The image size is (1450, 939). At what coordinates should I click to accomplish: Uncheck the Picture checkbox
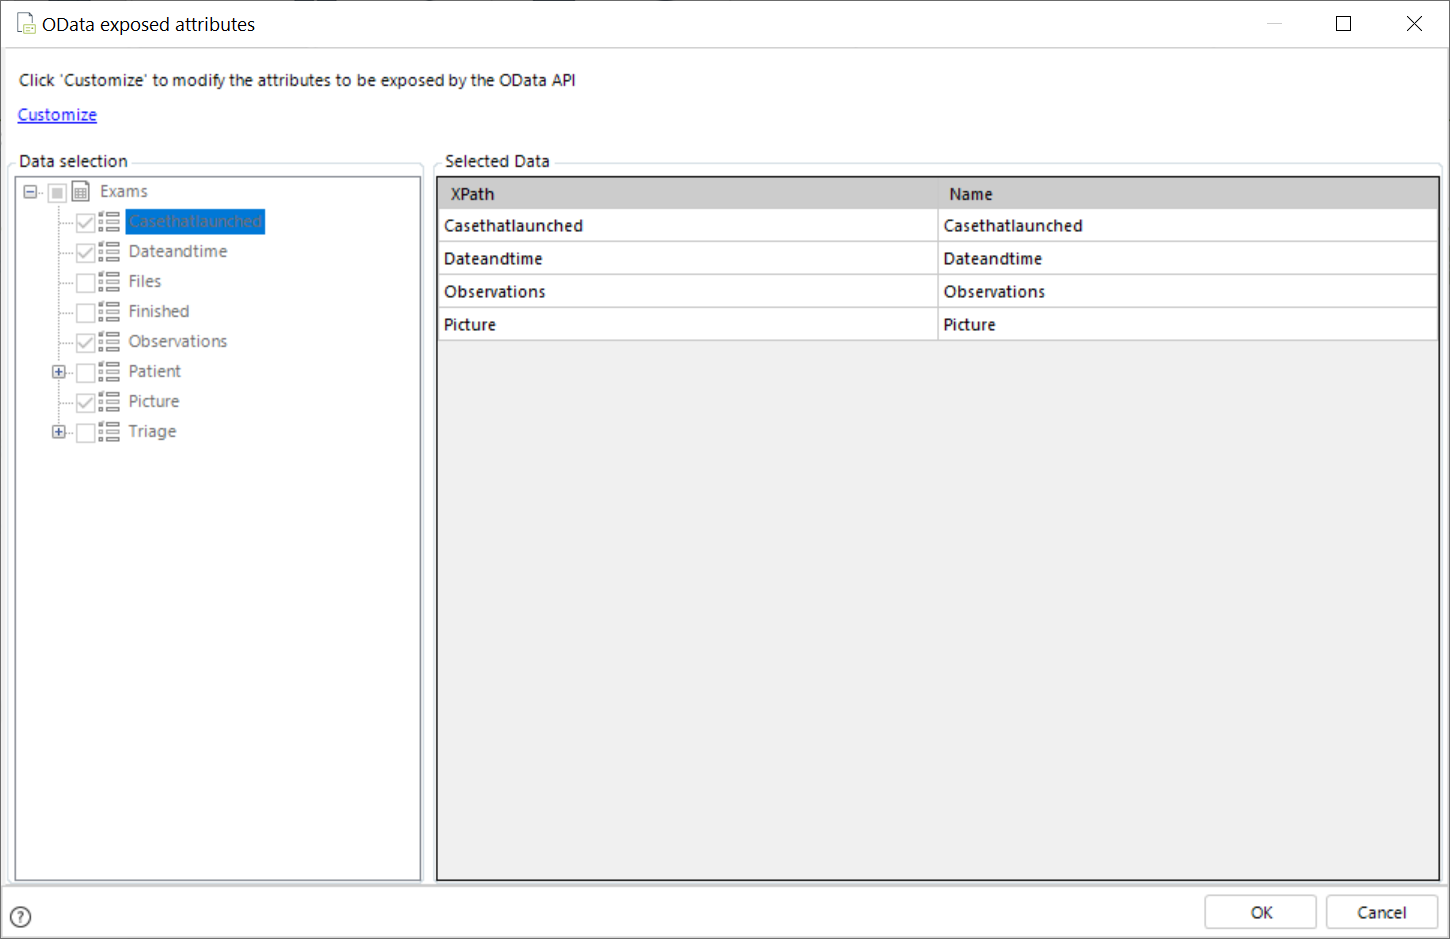86,402
